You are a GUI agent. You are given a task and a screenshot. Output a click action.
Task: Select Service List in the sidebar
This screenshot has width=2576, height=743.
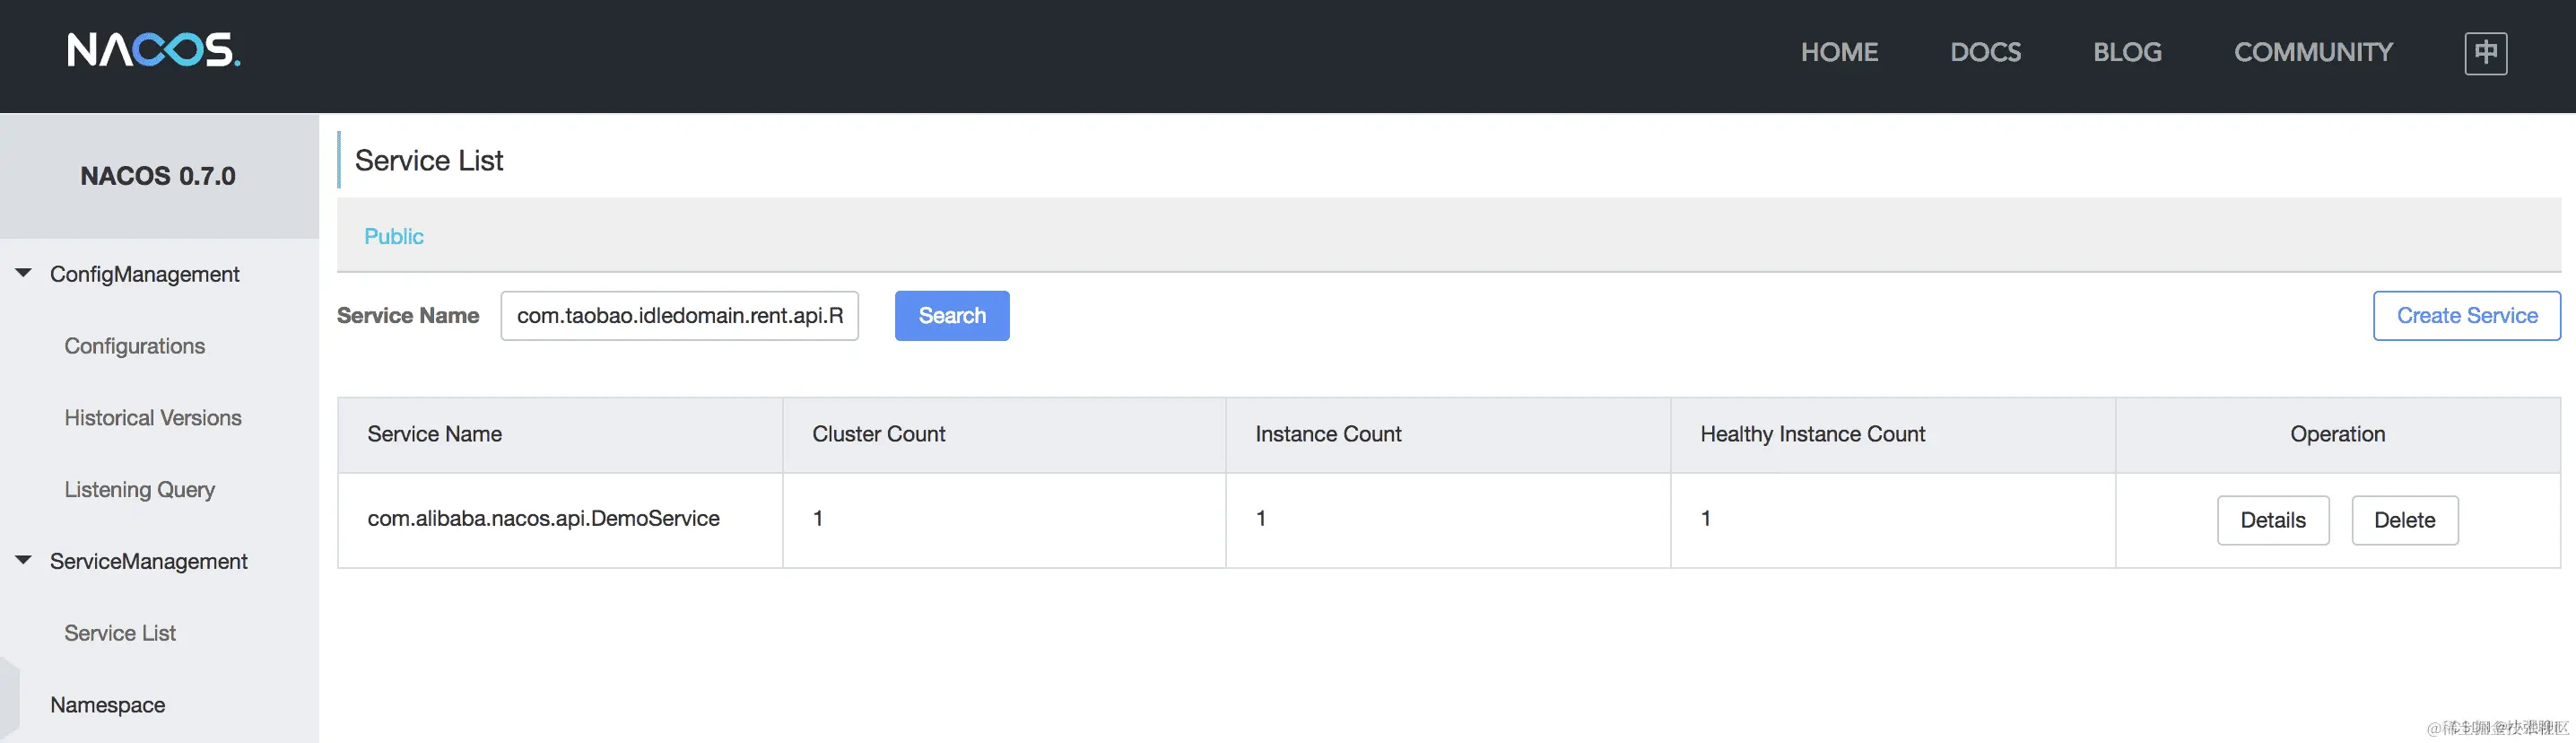120,633
